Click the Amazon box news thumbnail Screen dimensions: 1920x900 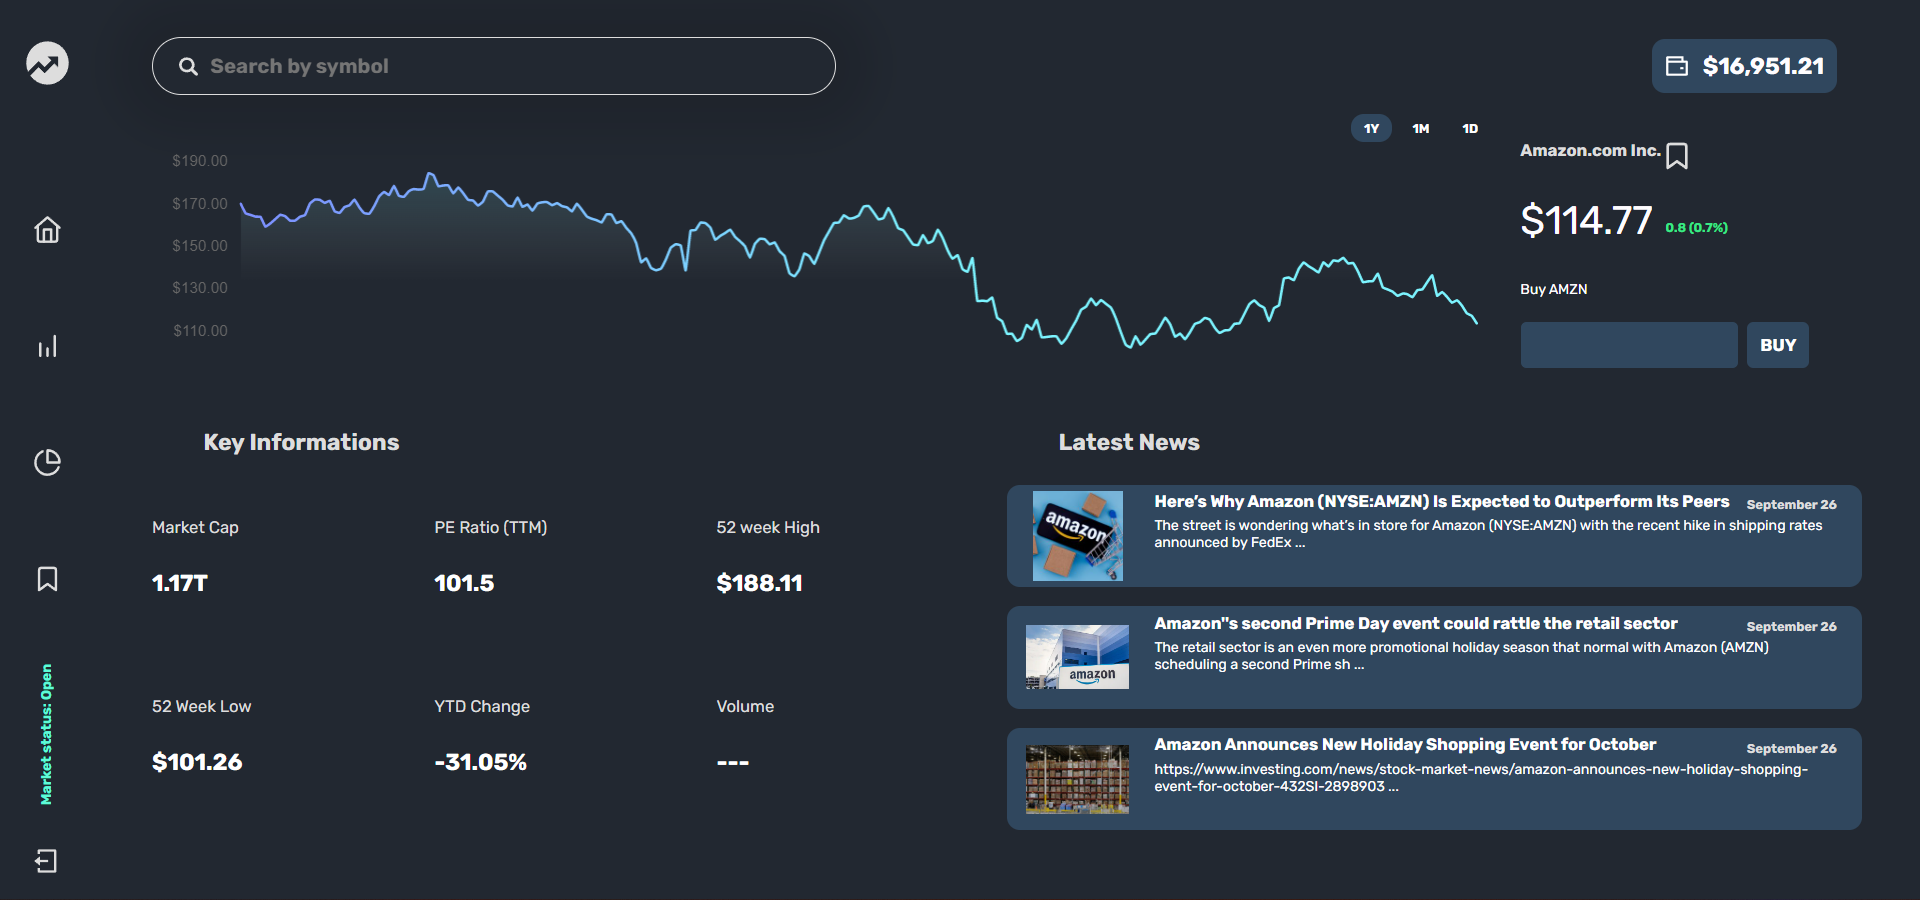1078,536
